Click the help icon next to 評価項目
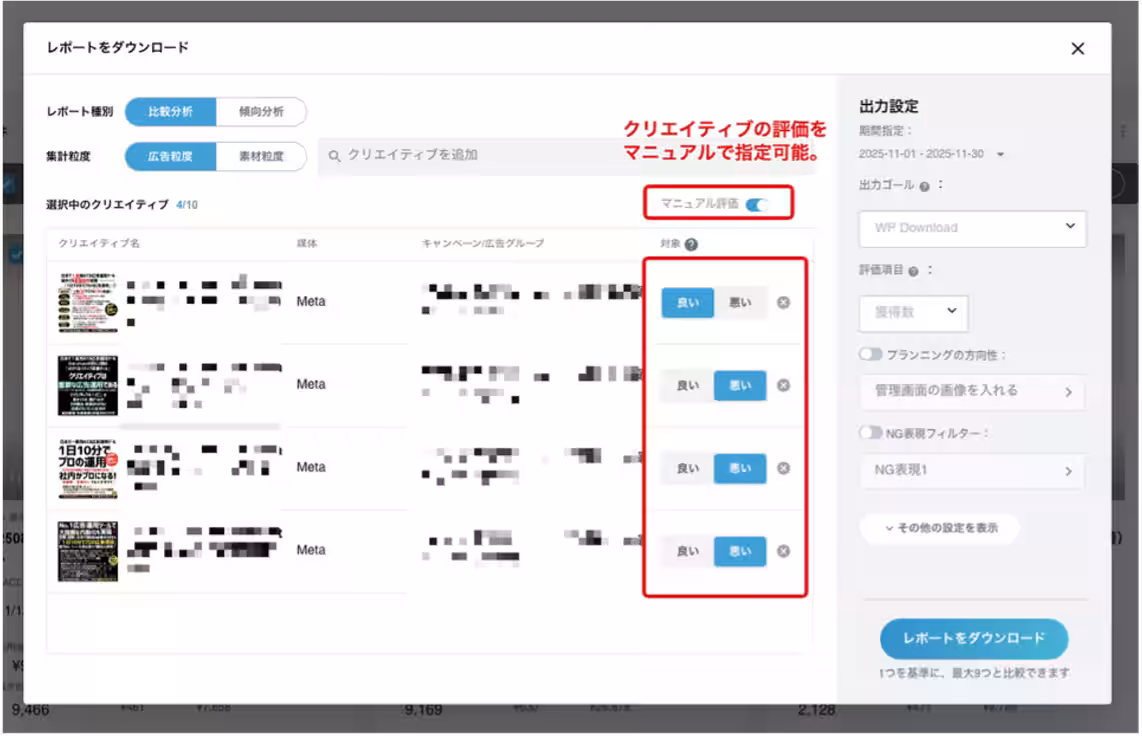This screenshot has height=736, width=1142. [915, 270]
